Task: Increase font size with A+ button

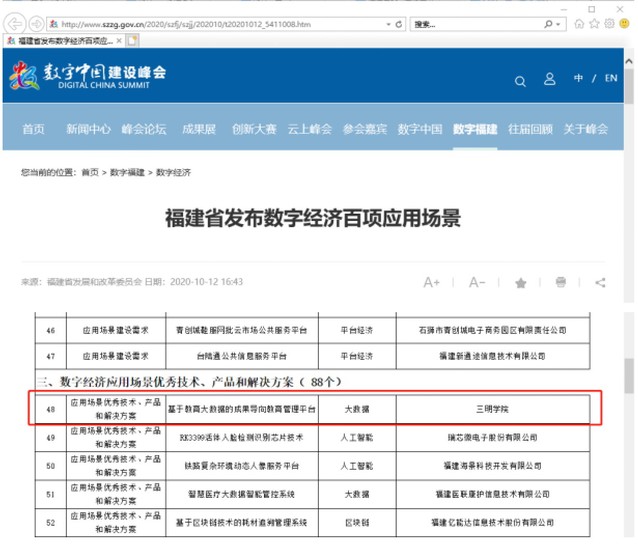Action: tap(431, 283)
